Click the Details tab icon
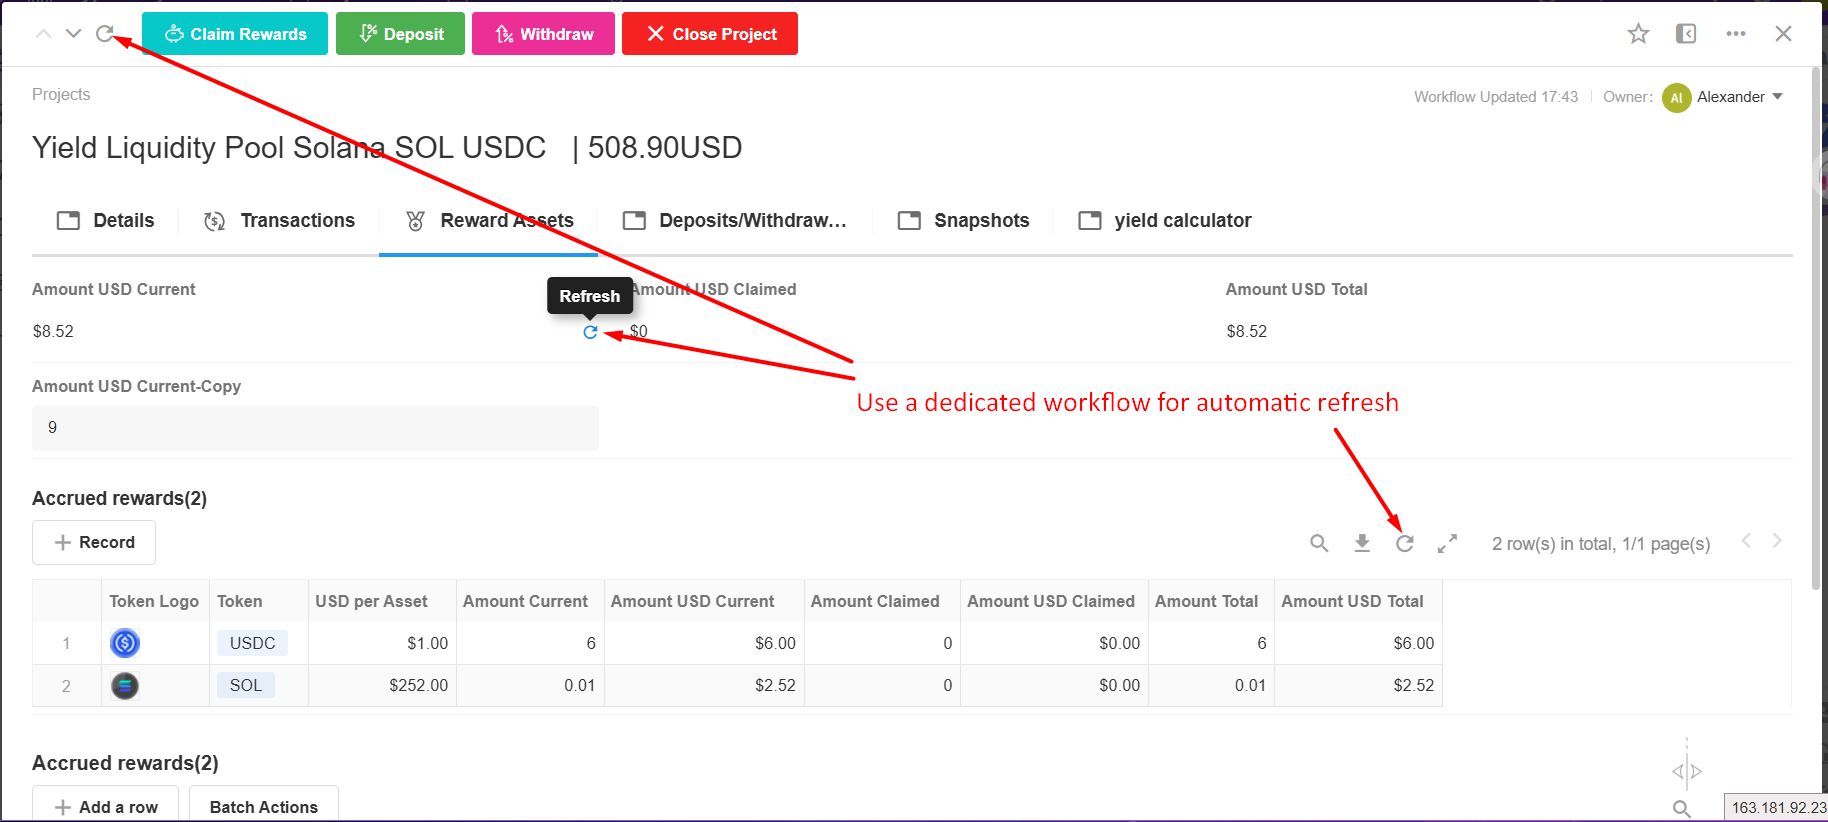This screenshot has width=1828, height=822. pyautogui.click(x=68, y=221)
